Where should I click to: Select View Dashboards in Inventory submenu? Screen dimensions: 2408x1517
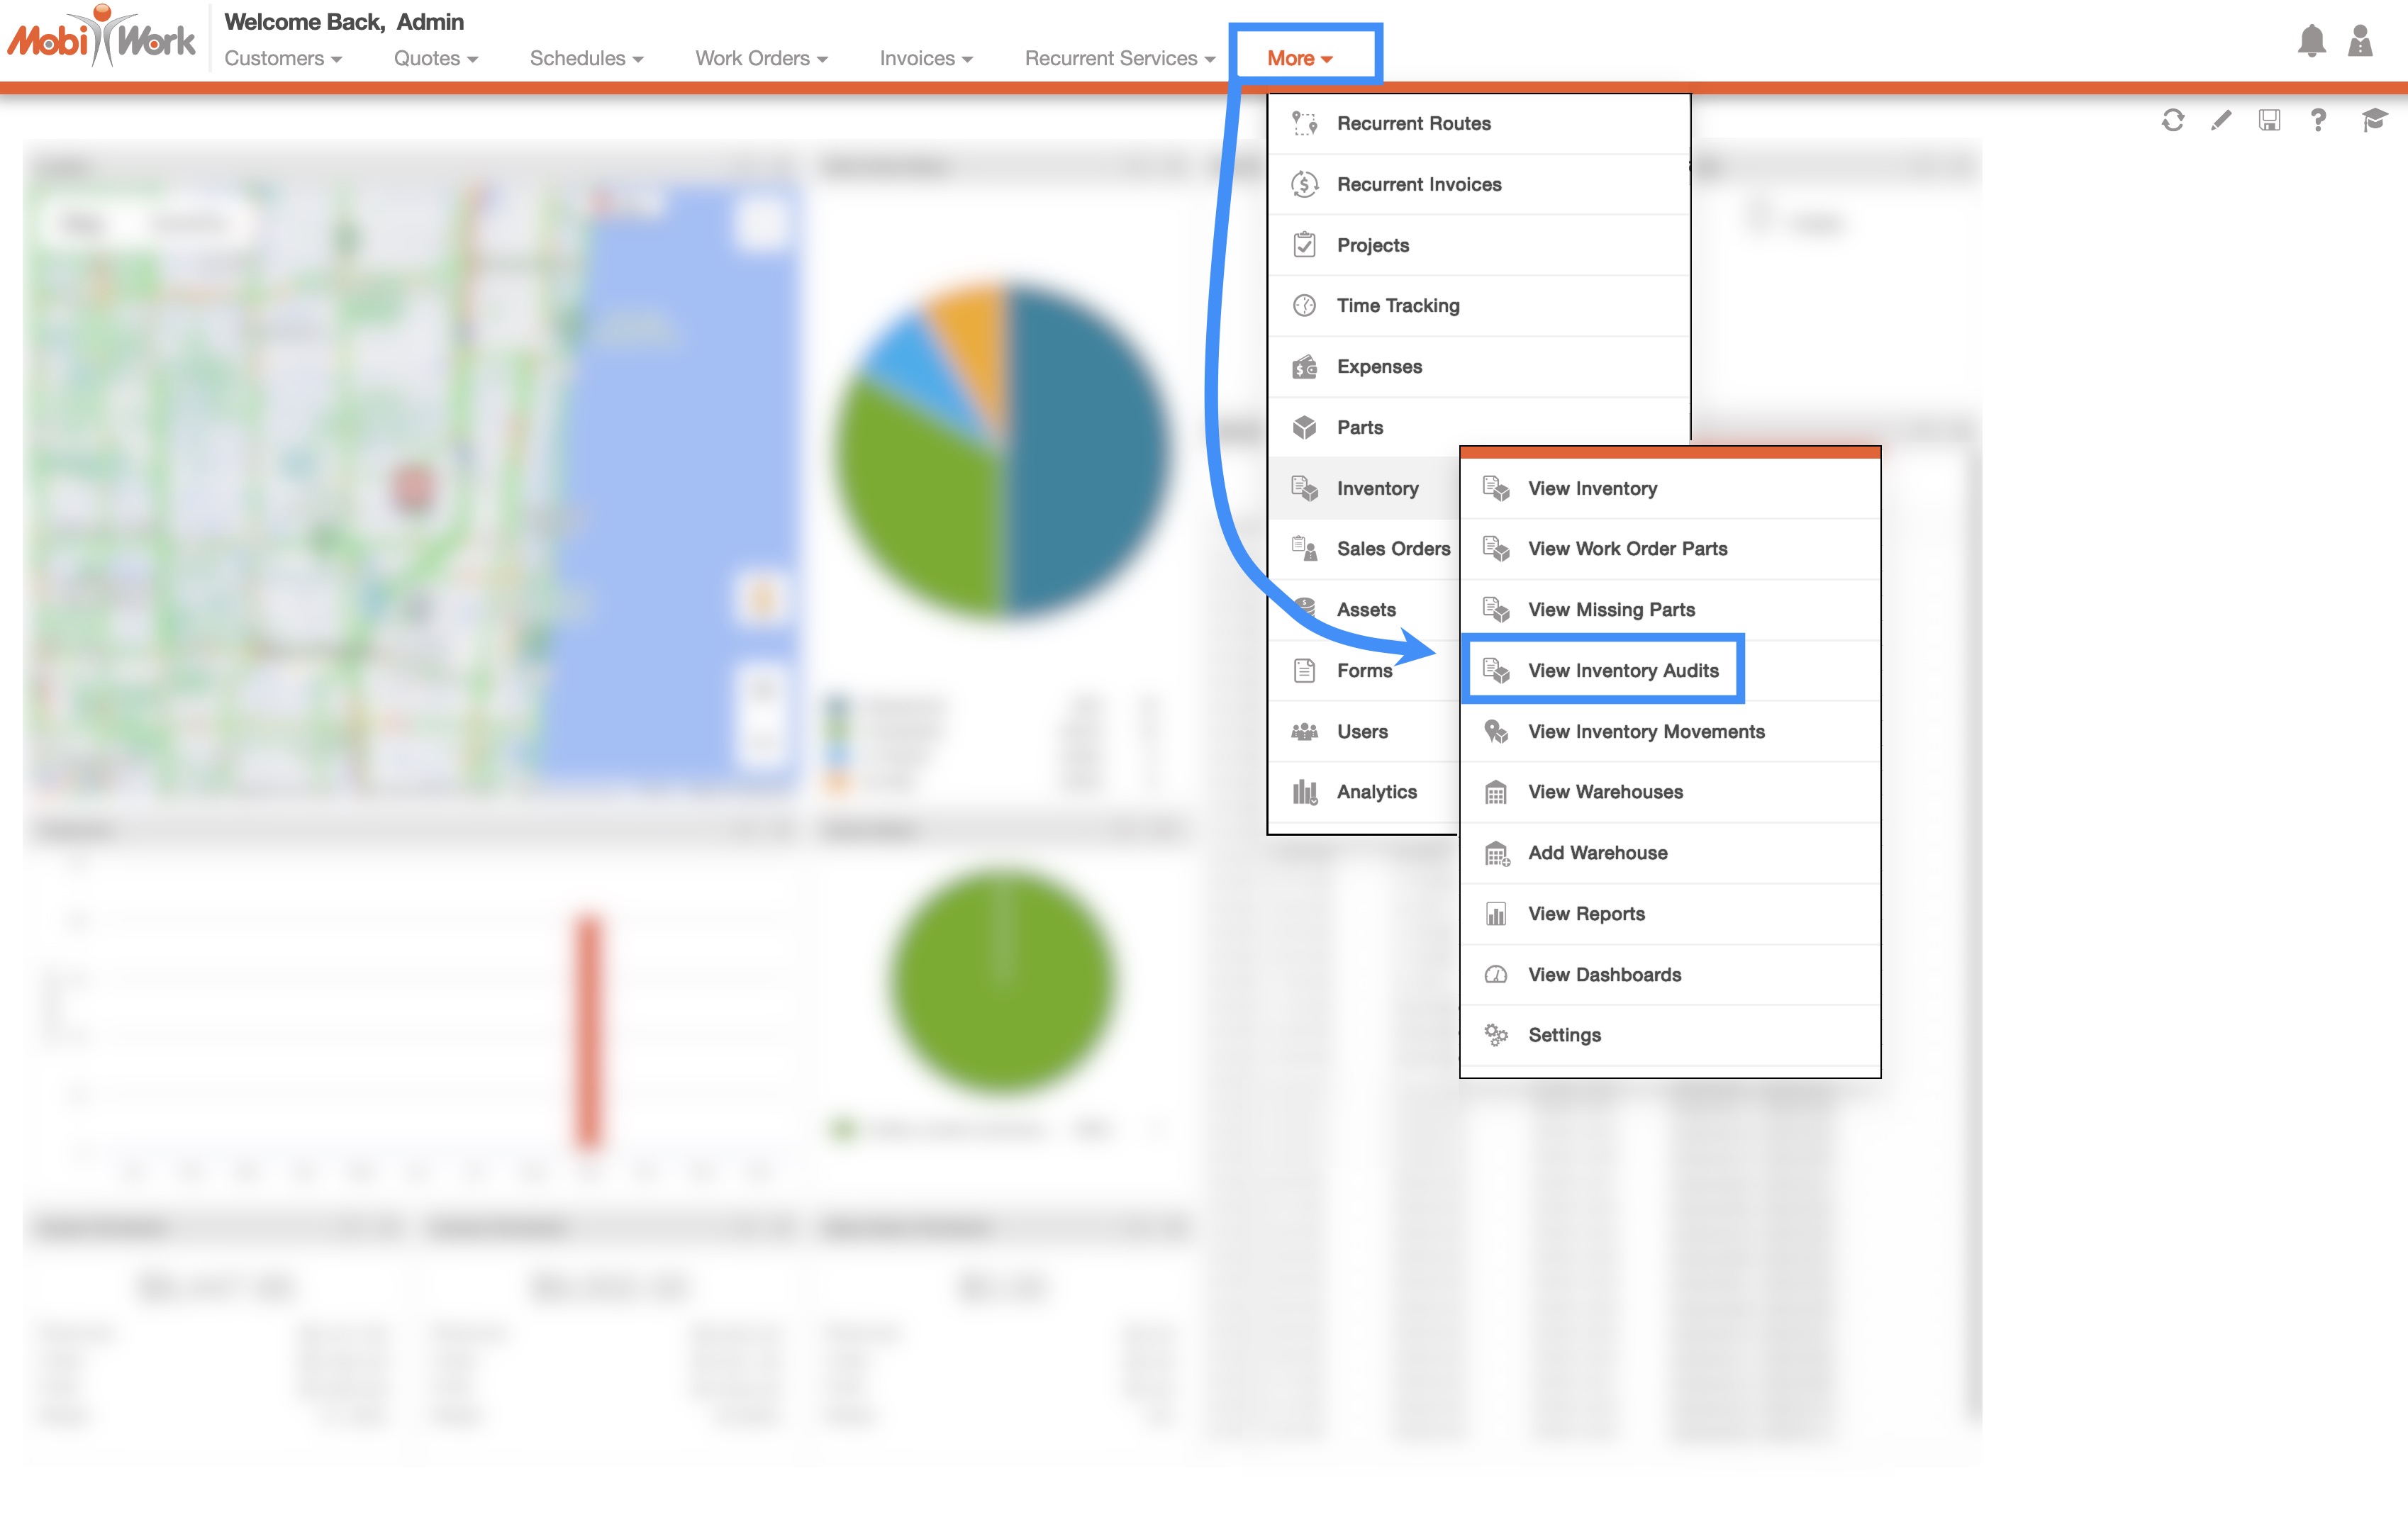coord(1604,974)
